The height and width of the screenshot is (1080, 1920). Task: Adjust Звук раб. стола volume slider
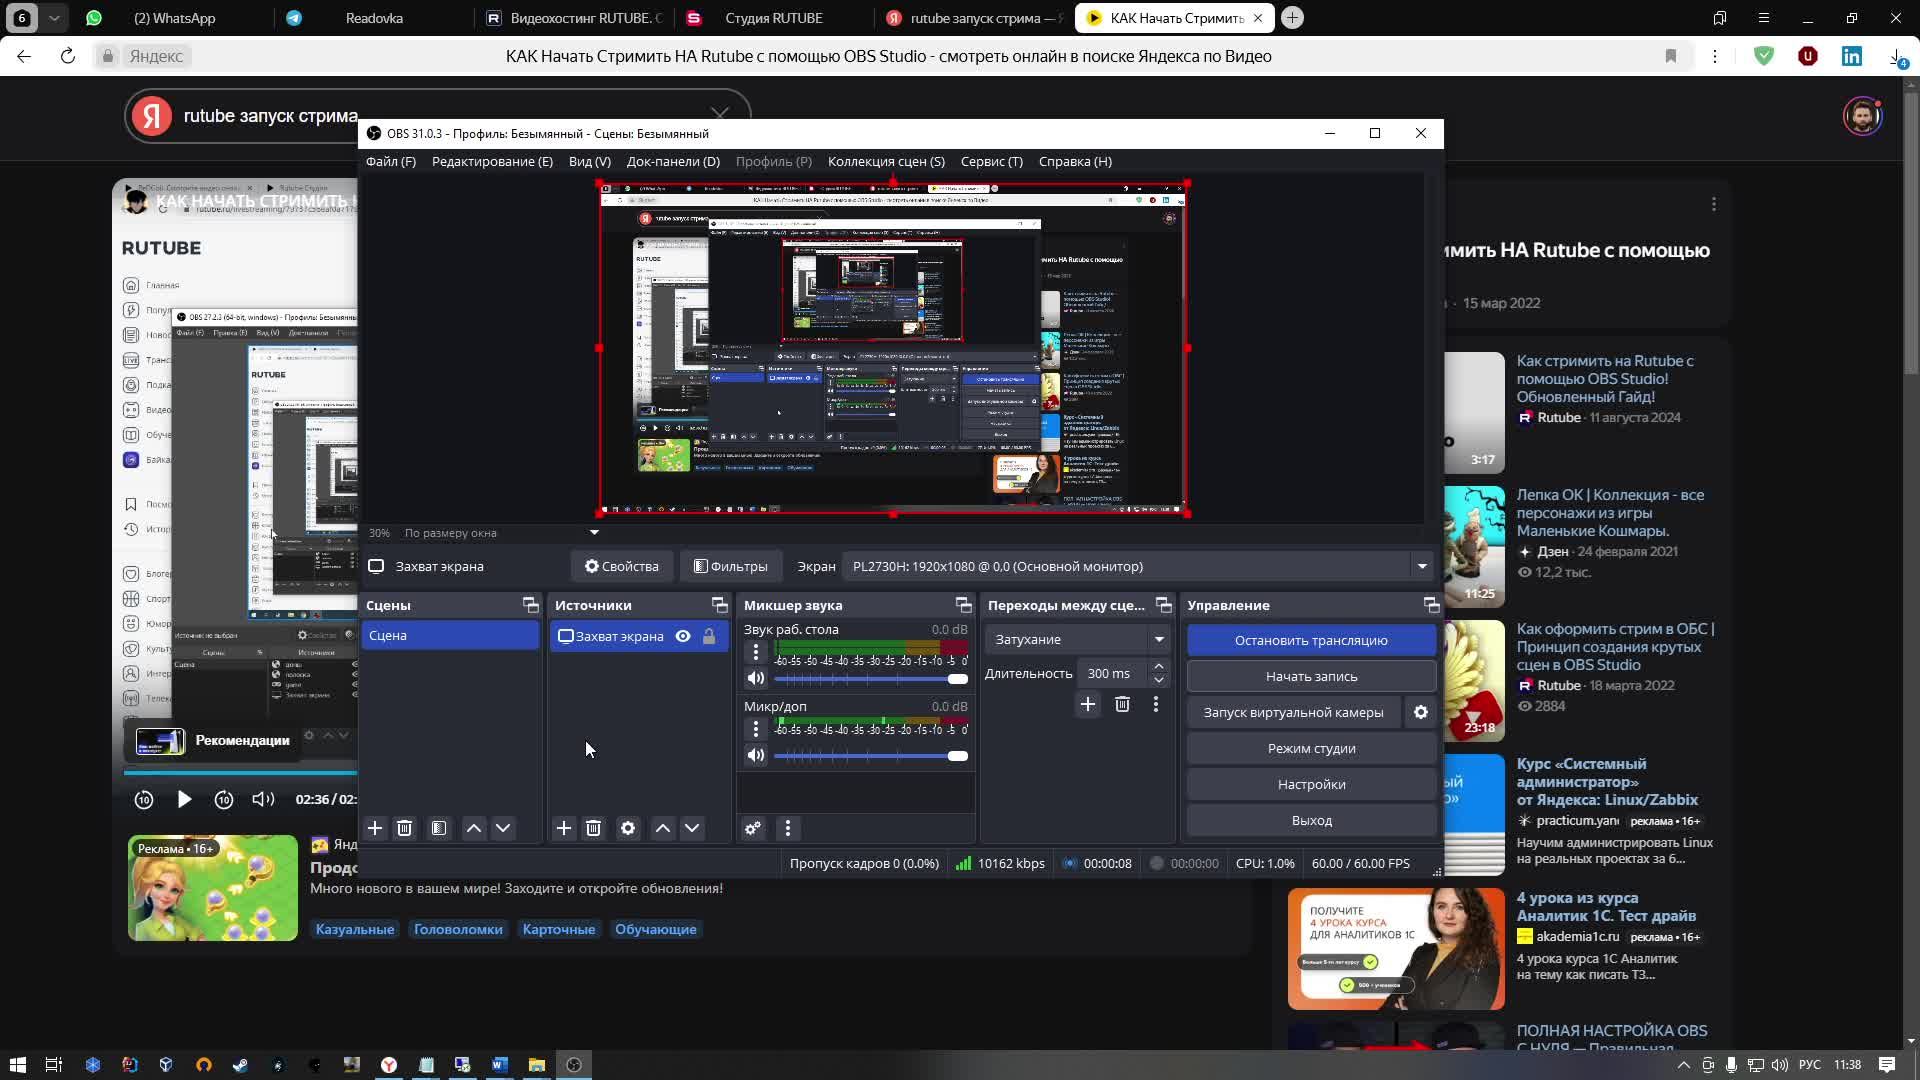point(871,679)
